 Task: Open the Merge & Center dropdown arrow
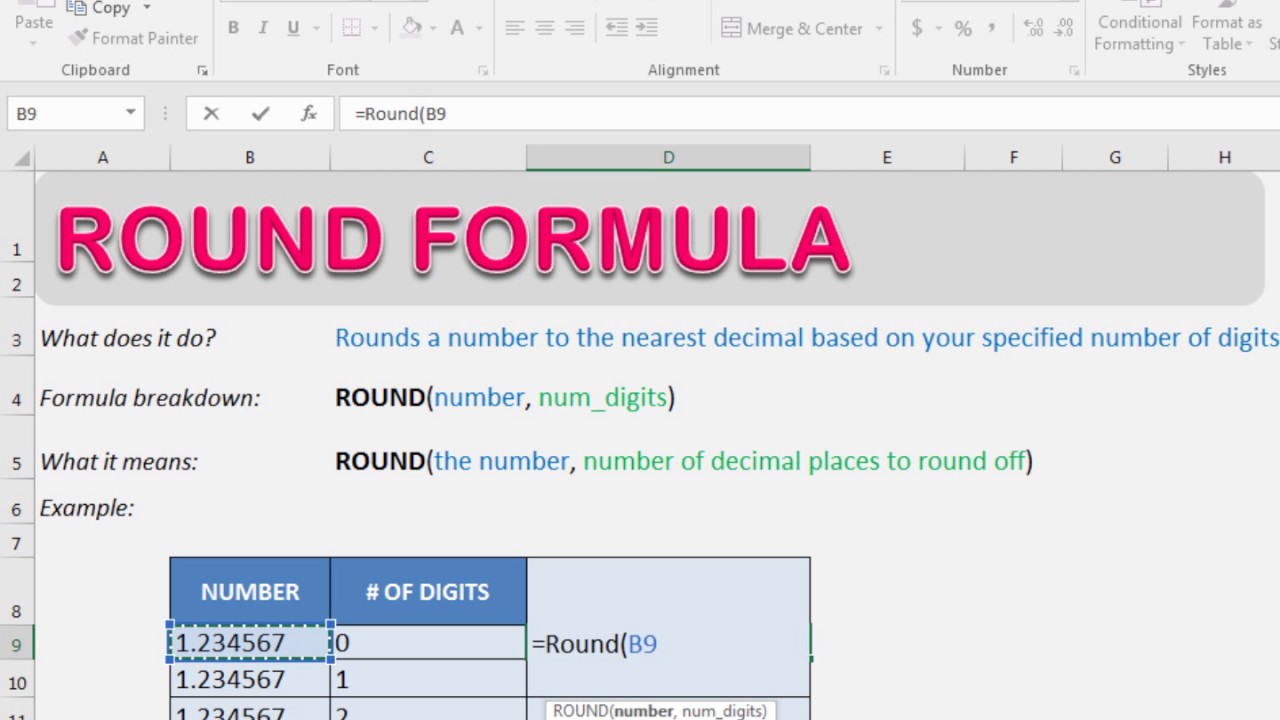click(879, 29)
